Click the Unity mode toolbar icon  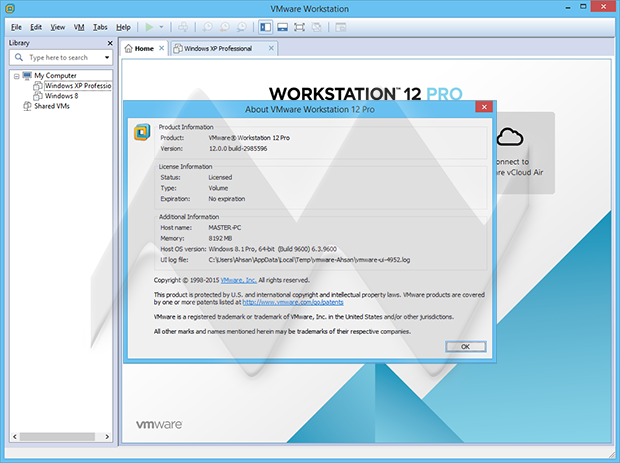pyautogui.click(x=316, y=27)
